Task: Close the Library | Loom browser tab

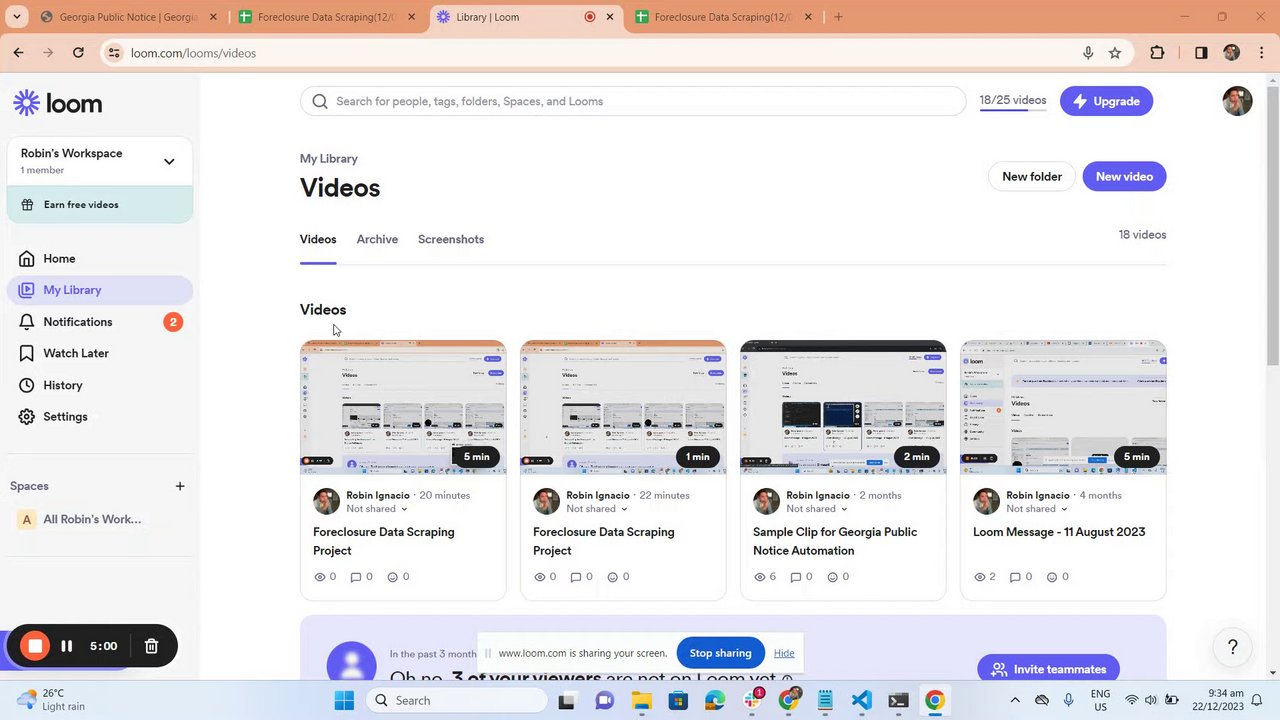Action: (x=610, y=17)
